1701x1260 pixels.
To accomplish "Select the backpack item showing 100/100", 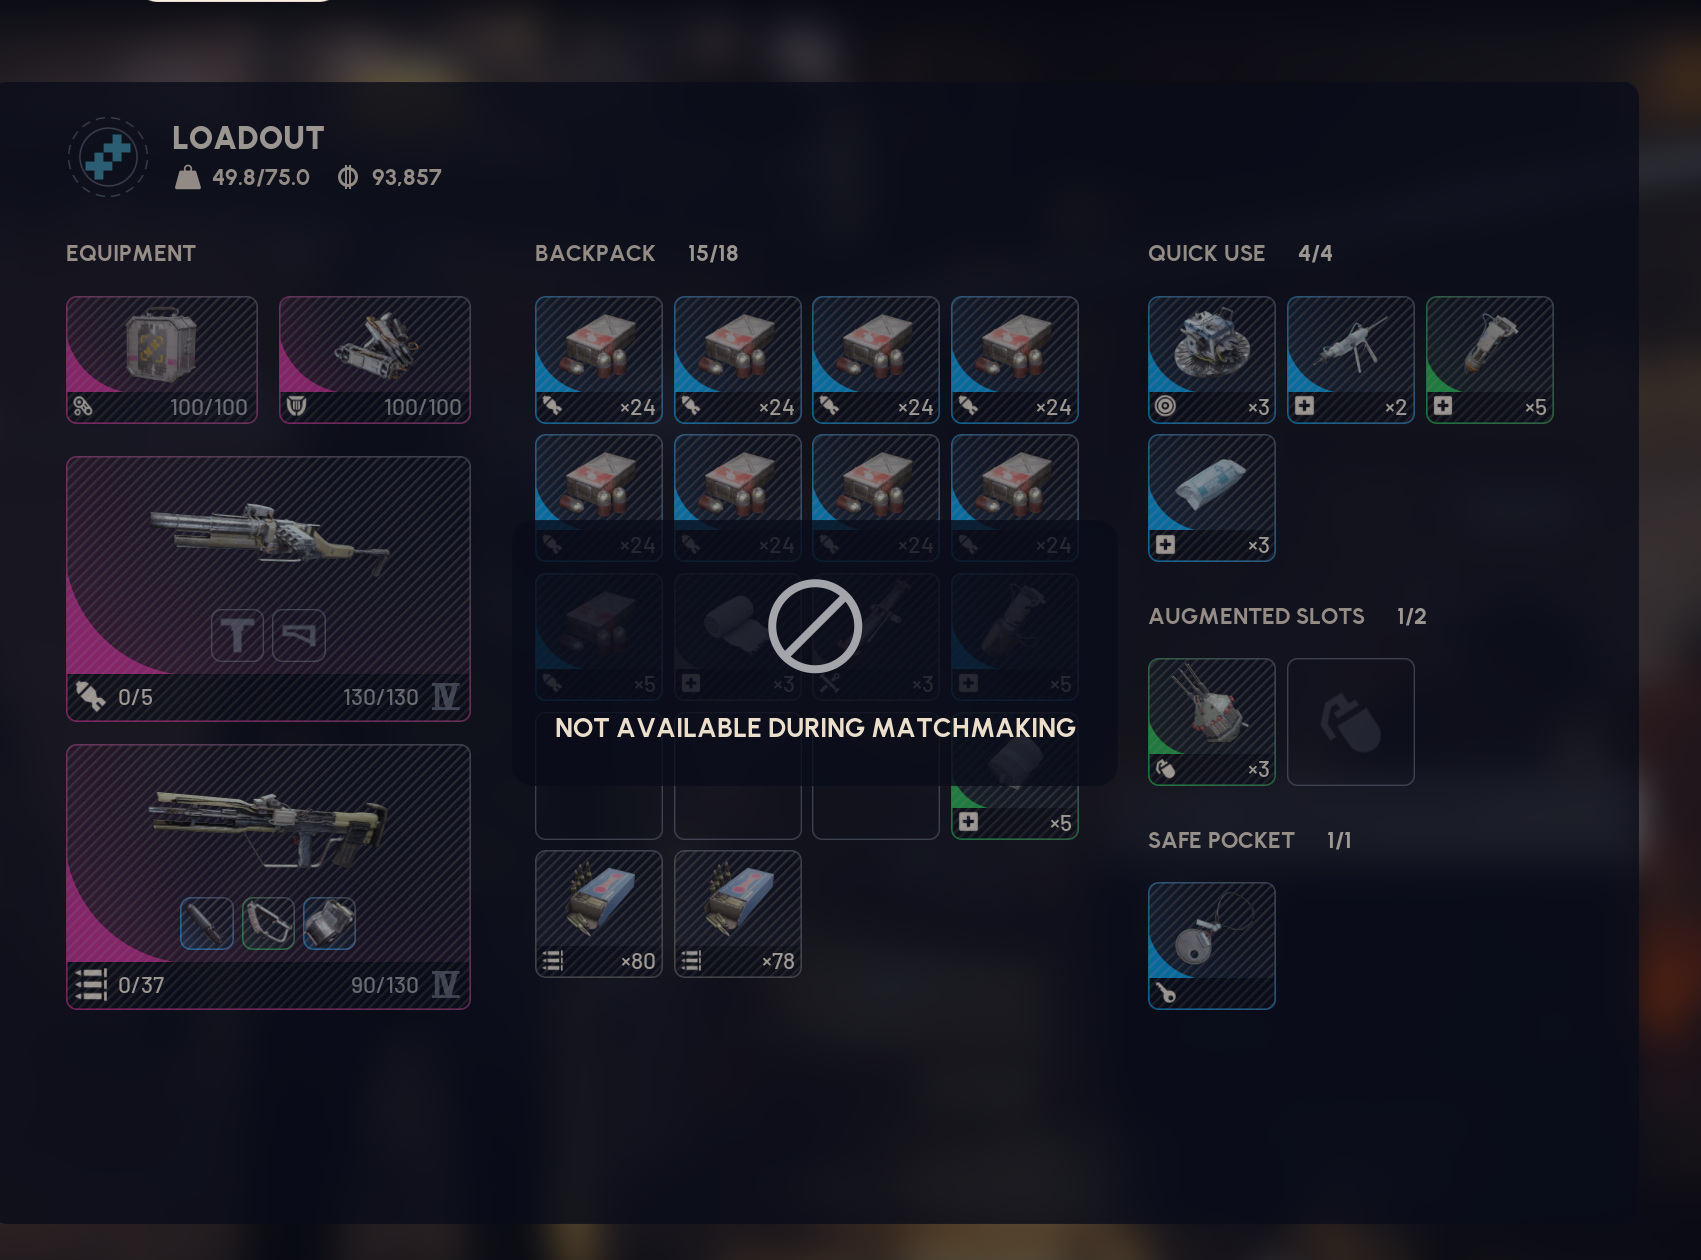I will tap(162, 360).
